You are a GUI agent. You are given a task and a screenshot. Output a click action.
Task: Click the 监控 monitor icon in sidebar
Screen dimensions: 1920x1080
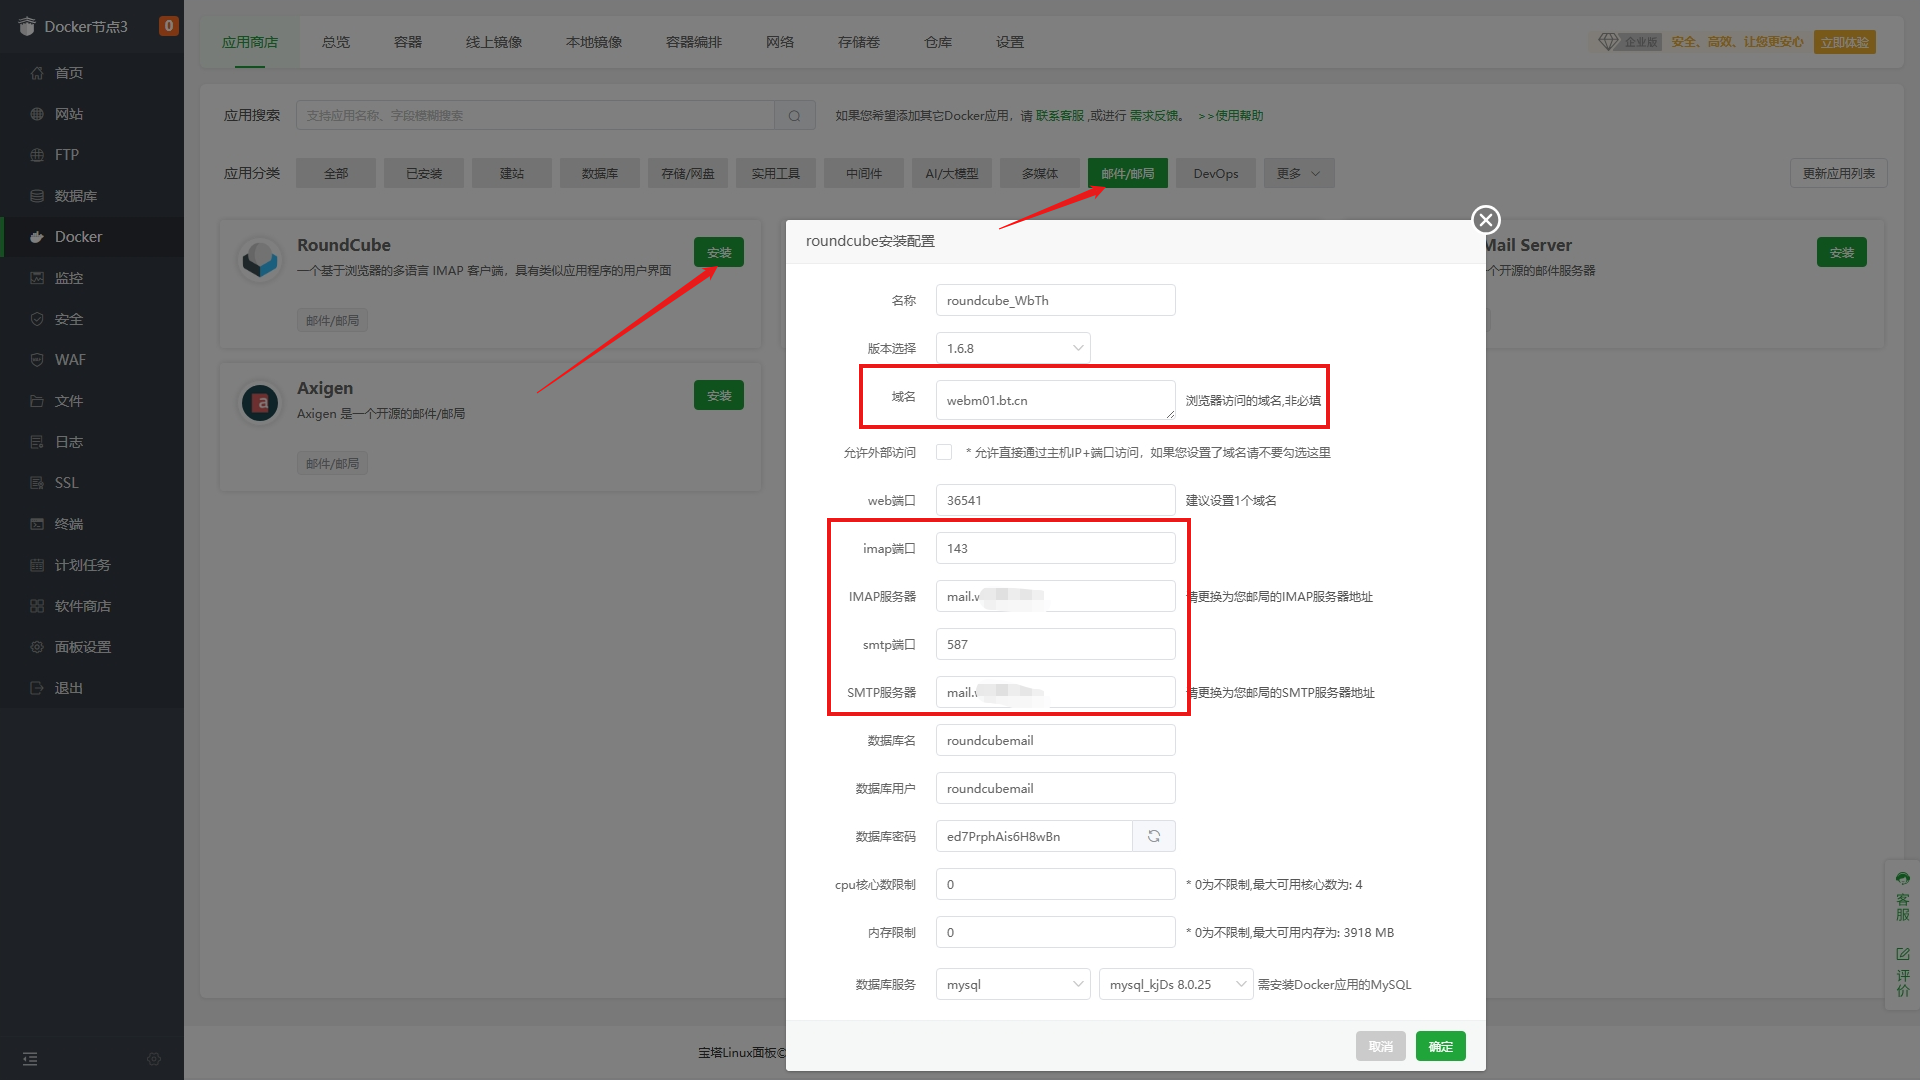(x=37, y=278)
